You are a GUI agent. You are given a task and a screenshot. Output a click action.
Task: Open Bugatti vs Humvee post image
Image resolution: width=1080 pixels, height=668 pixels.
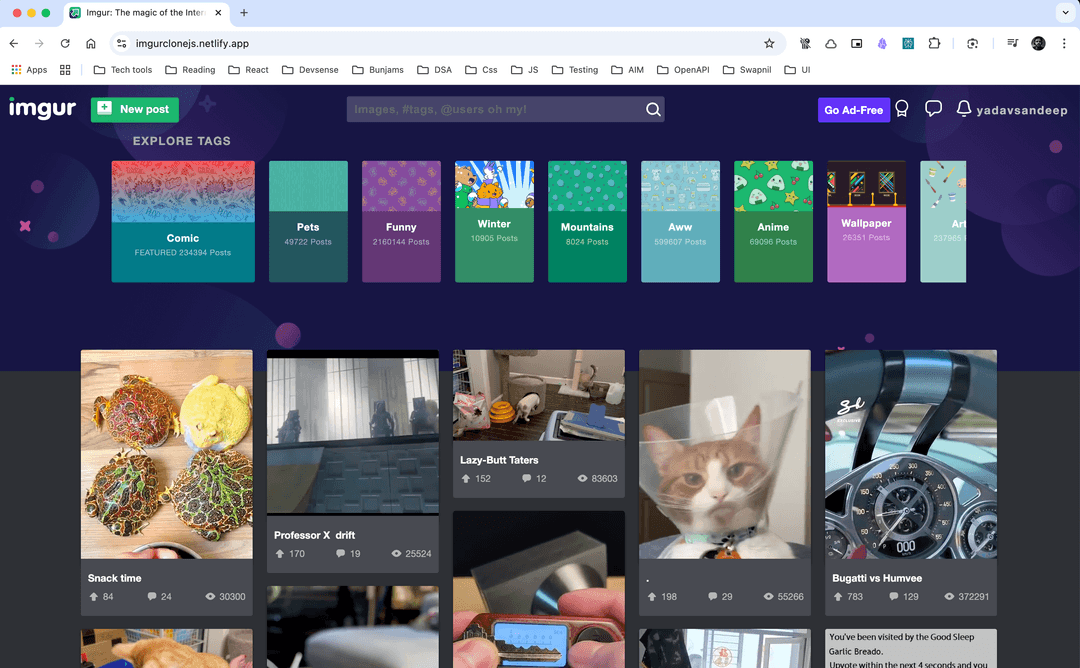[x=911, y=455]
